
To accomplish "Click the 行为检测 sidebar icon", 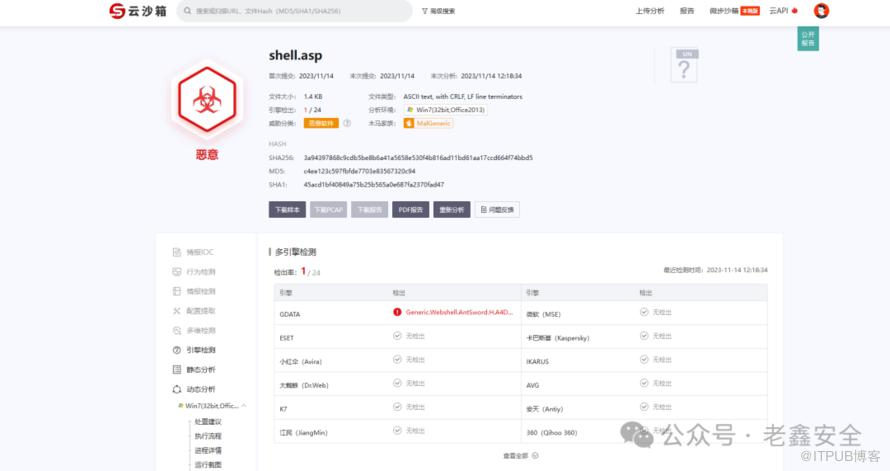I will coord(177,272).
